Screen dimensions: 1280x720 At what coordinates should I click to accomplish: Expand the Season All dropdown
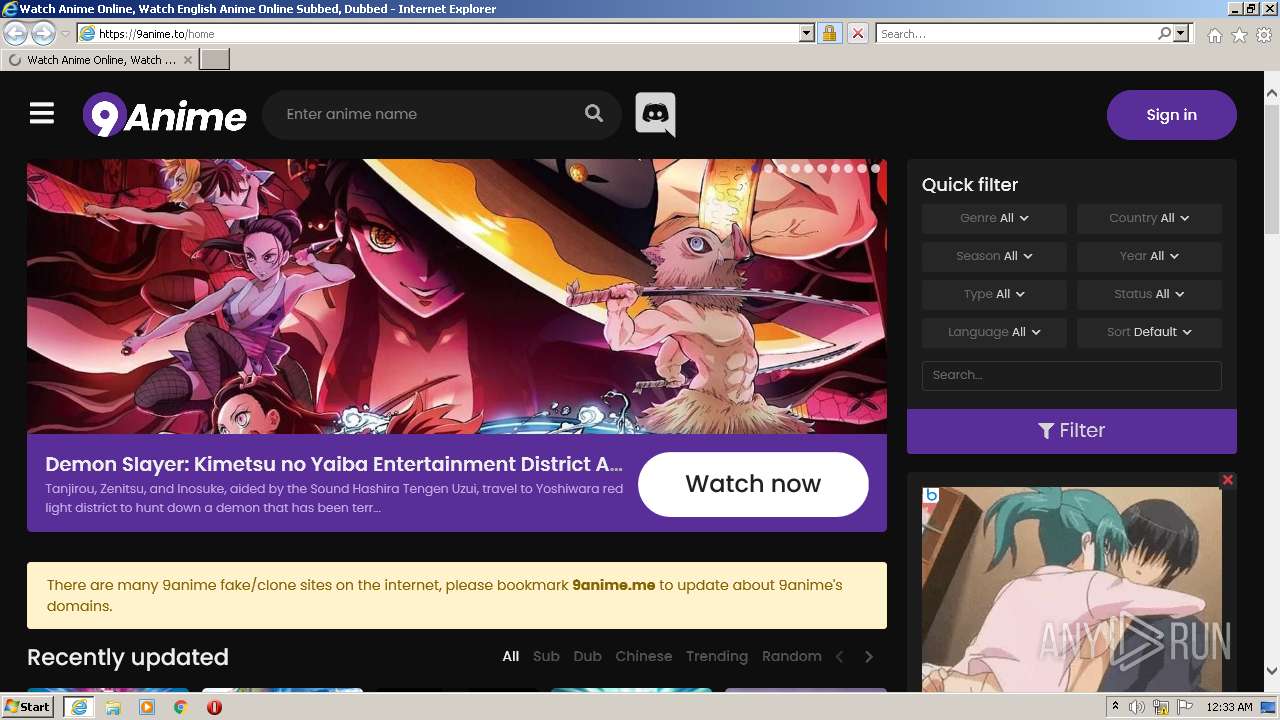[994, 256]
